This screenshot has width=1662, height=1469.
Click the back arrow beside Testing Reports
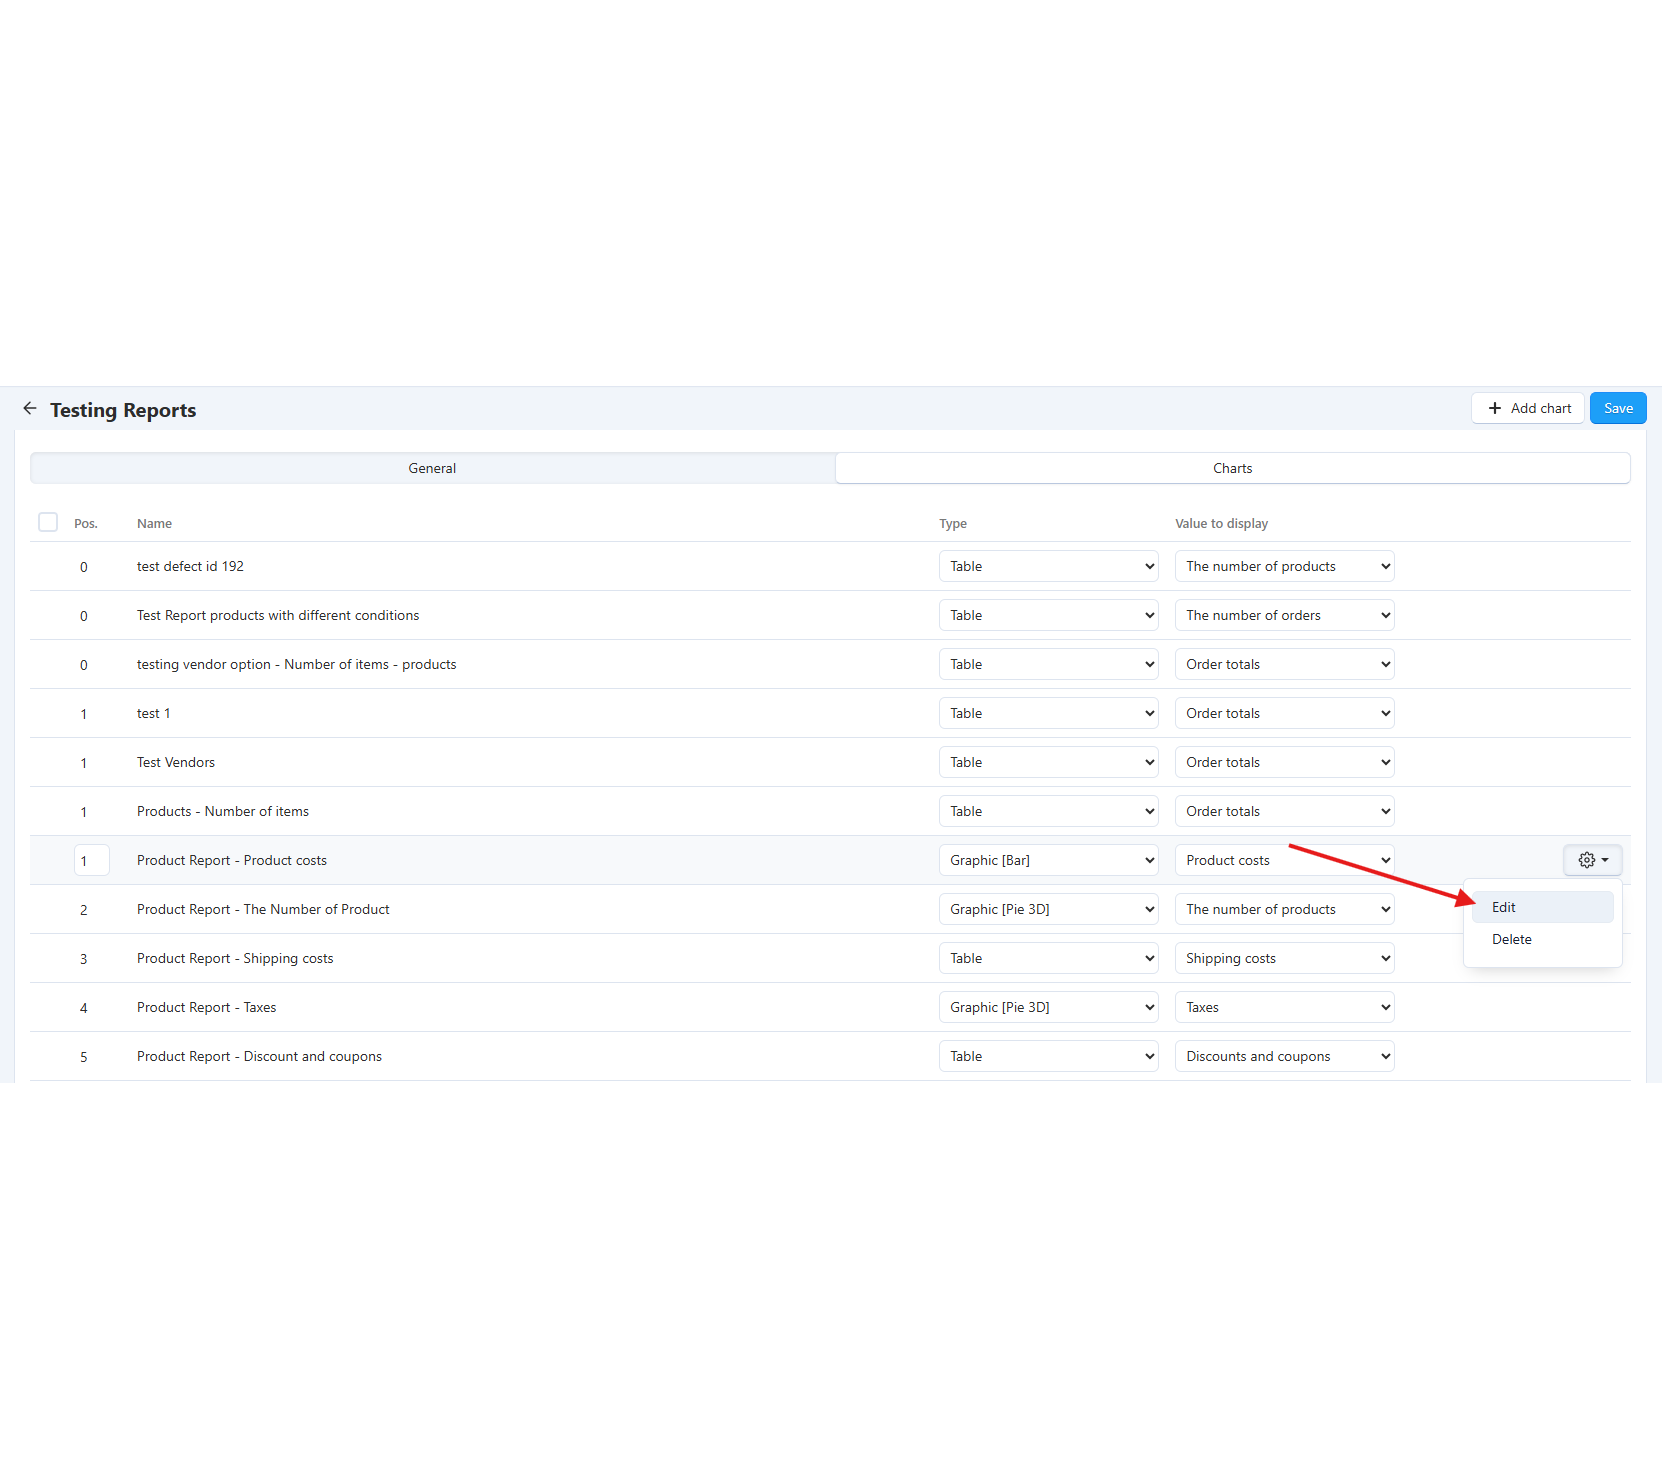click(30, 409)
